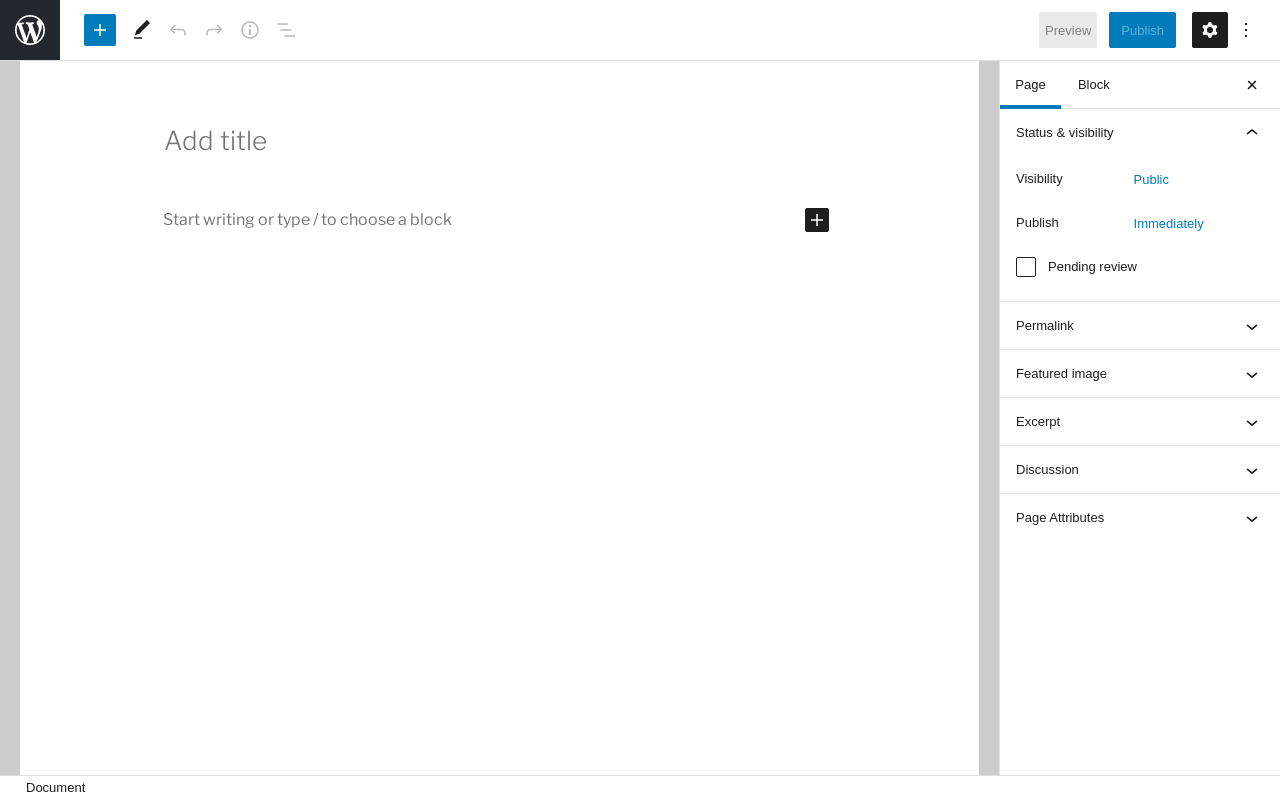Click the Undo arrow
This screenshot has width=1280, height=800.
[178, 30]
